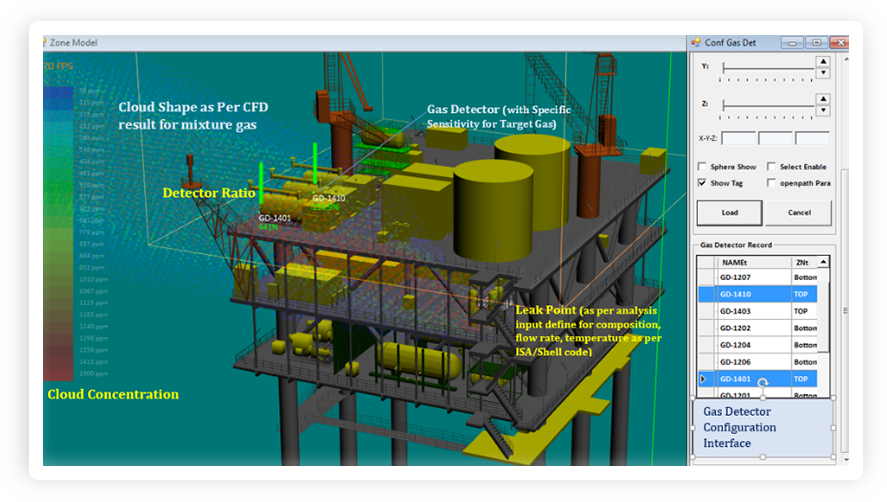Image resolution: width=887 pixels, height=502 pixels.
Task: Click the Y position slider track
Action: click(x=770, y=68)
